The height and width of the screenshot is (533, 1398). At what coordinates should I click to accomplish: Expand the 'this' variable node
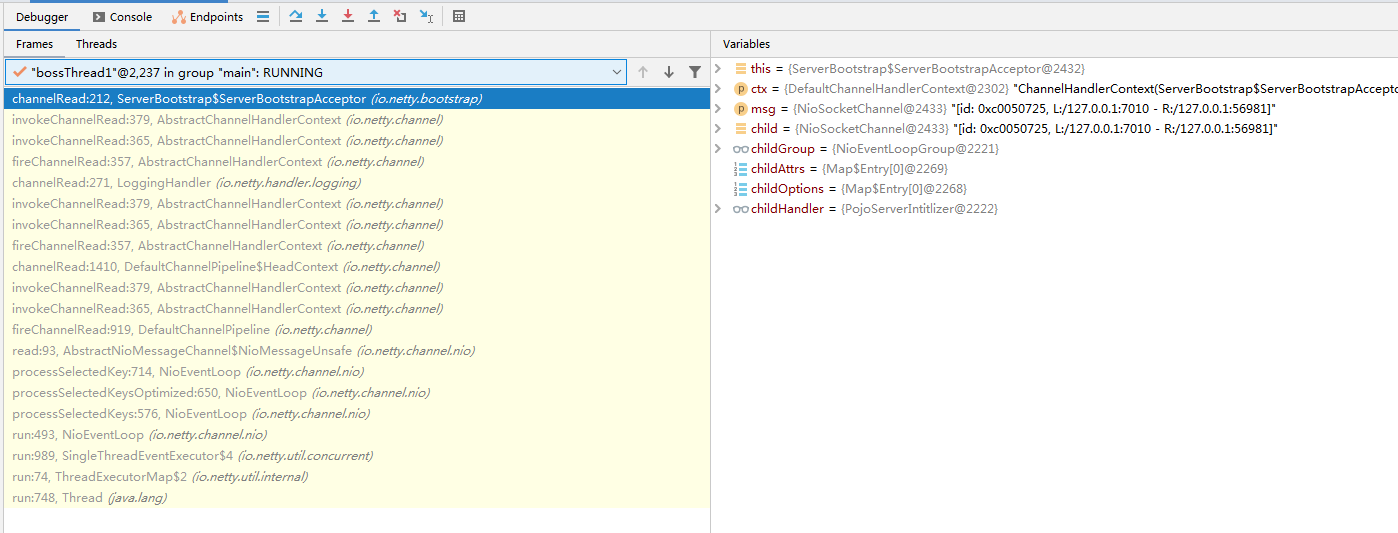pos(718,69)
